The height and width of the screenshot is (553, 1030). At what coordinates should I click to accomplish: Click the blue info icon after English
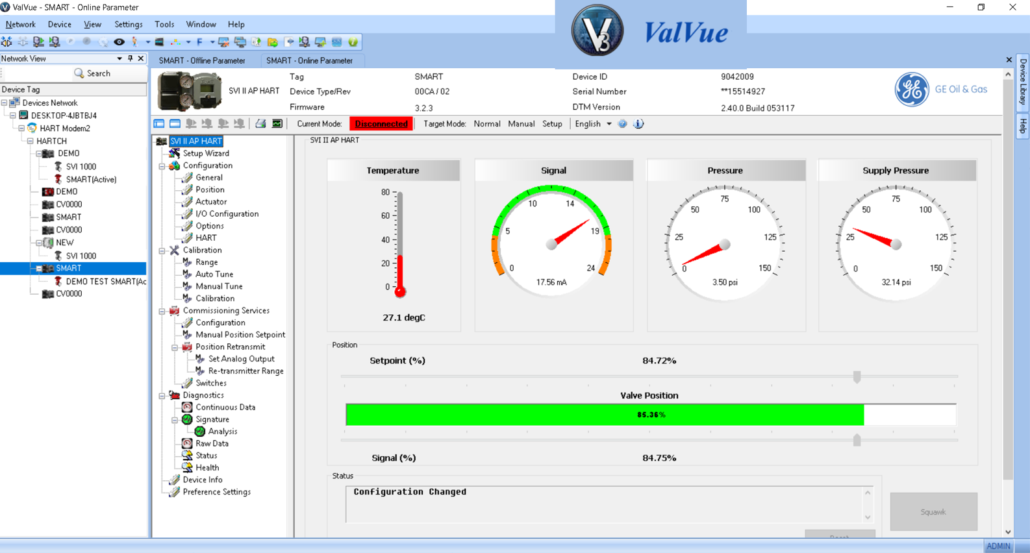[x=638, y=124]
